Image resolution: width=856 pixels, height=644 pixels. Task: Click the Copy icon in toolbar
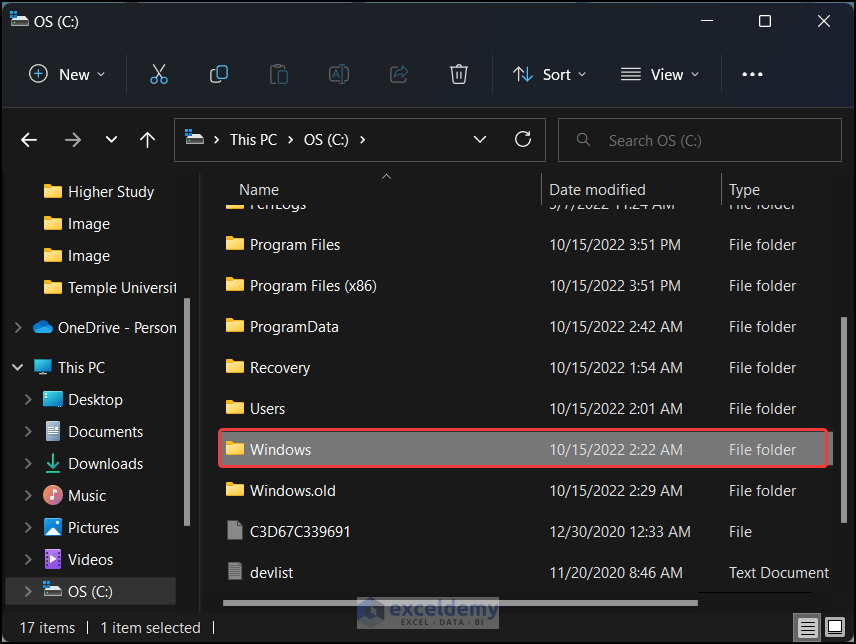(219, 74)
